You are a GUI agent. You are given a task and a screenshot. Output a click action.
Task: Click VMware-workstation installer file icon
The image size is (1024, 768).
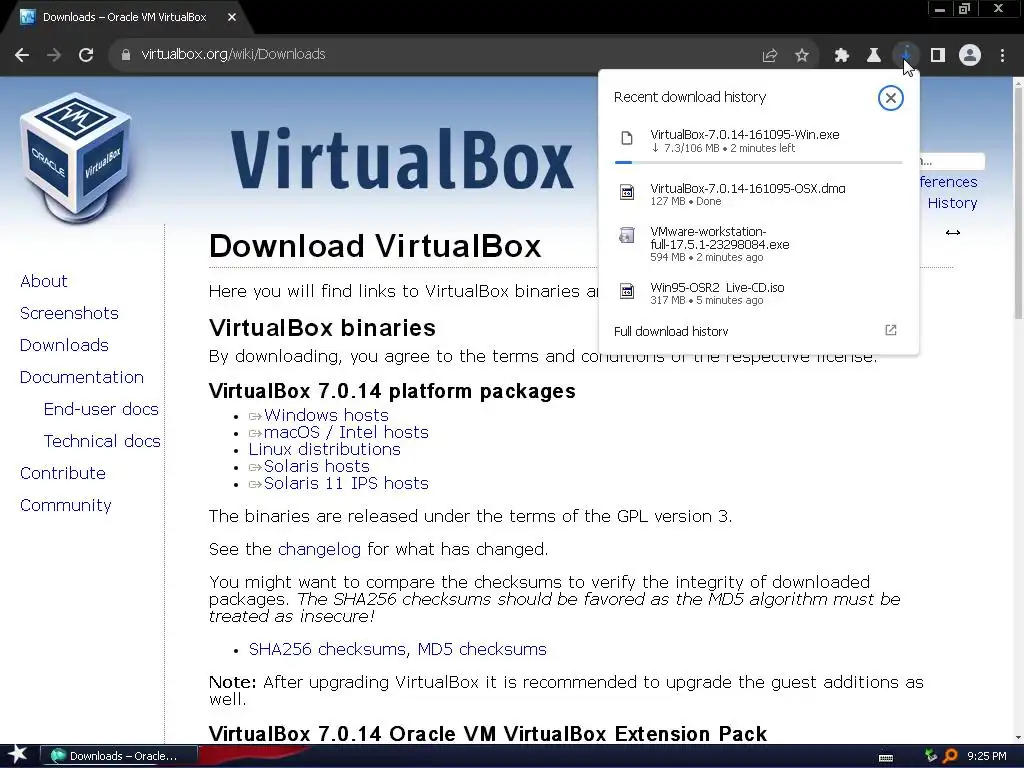627,235
